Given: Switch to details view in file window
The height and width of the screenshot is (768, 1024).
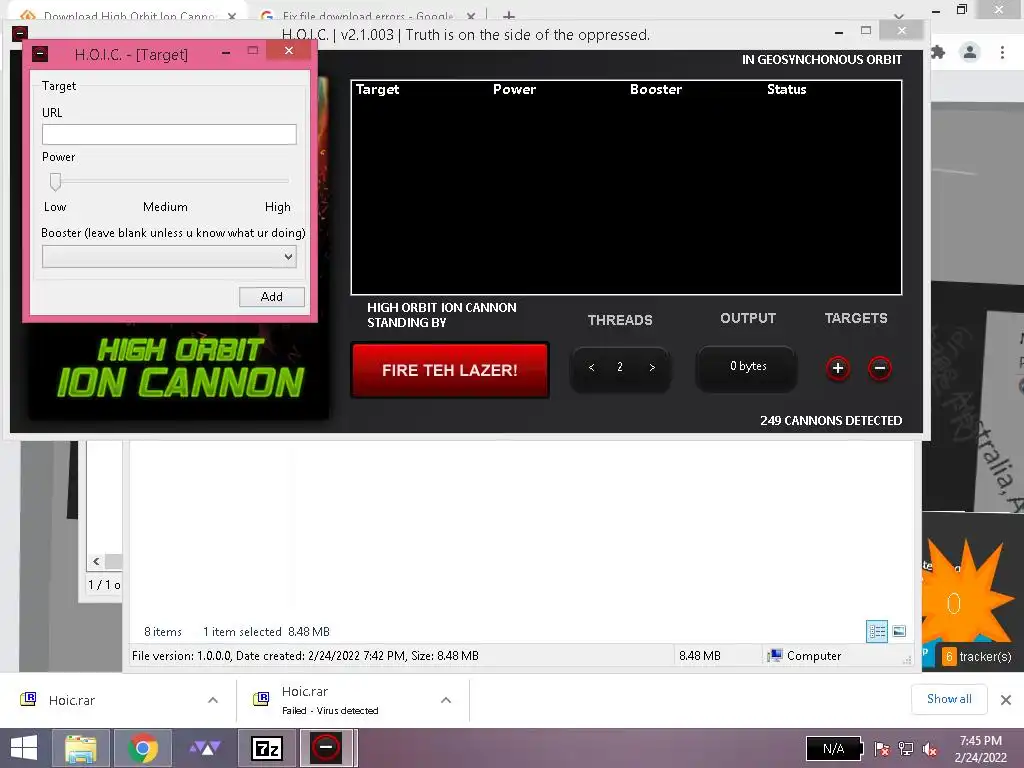Looking at the screenshot, I should [877, 631].
